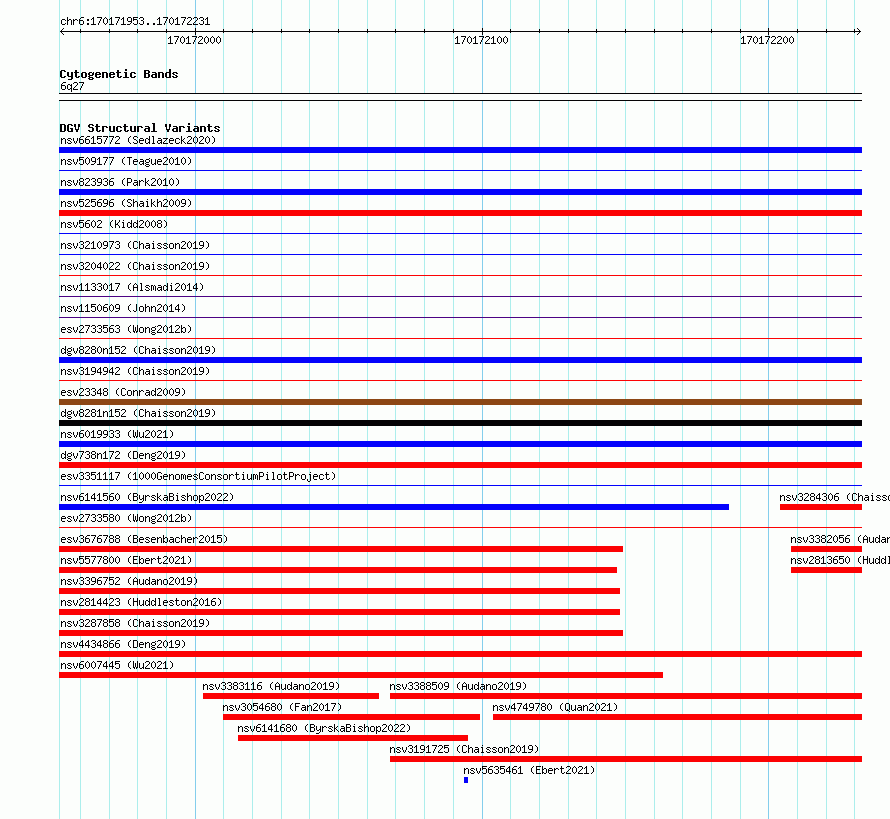Screen dimensions: 890x819
Task: Click the esv3351117 1000GenomesConsortiumPilotProject label
Action: tap(198, 476)
